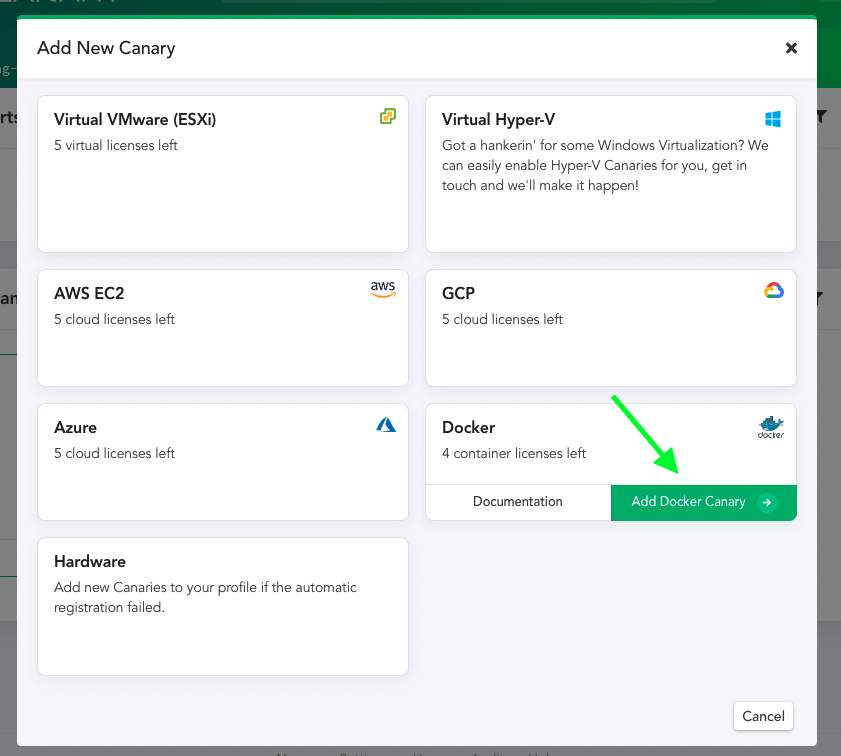Screen dimensions: 841x756
Task: Click the AWS EC2 '5 cloud licenses left' text
Action: [x=115, y=320]
